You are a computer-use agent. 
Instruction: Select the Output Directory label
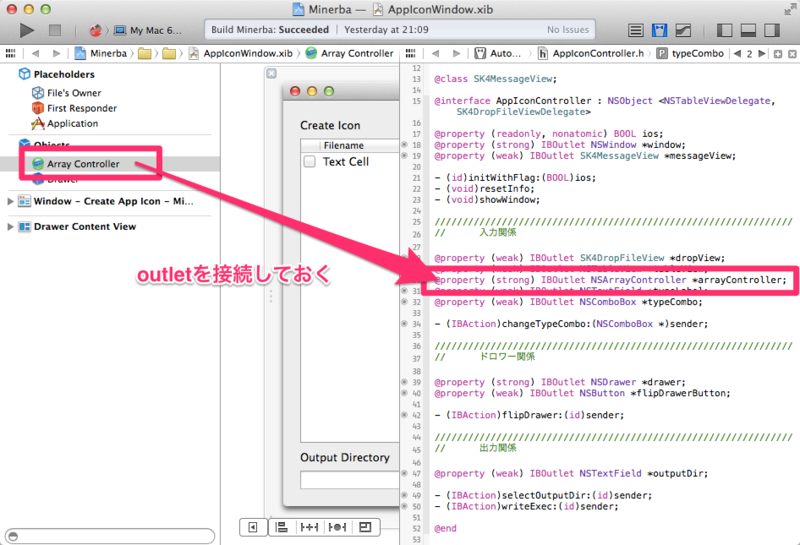pyautogui.click(x=345, y=458)
